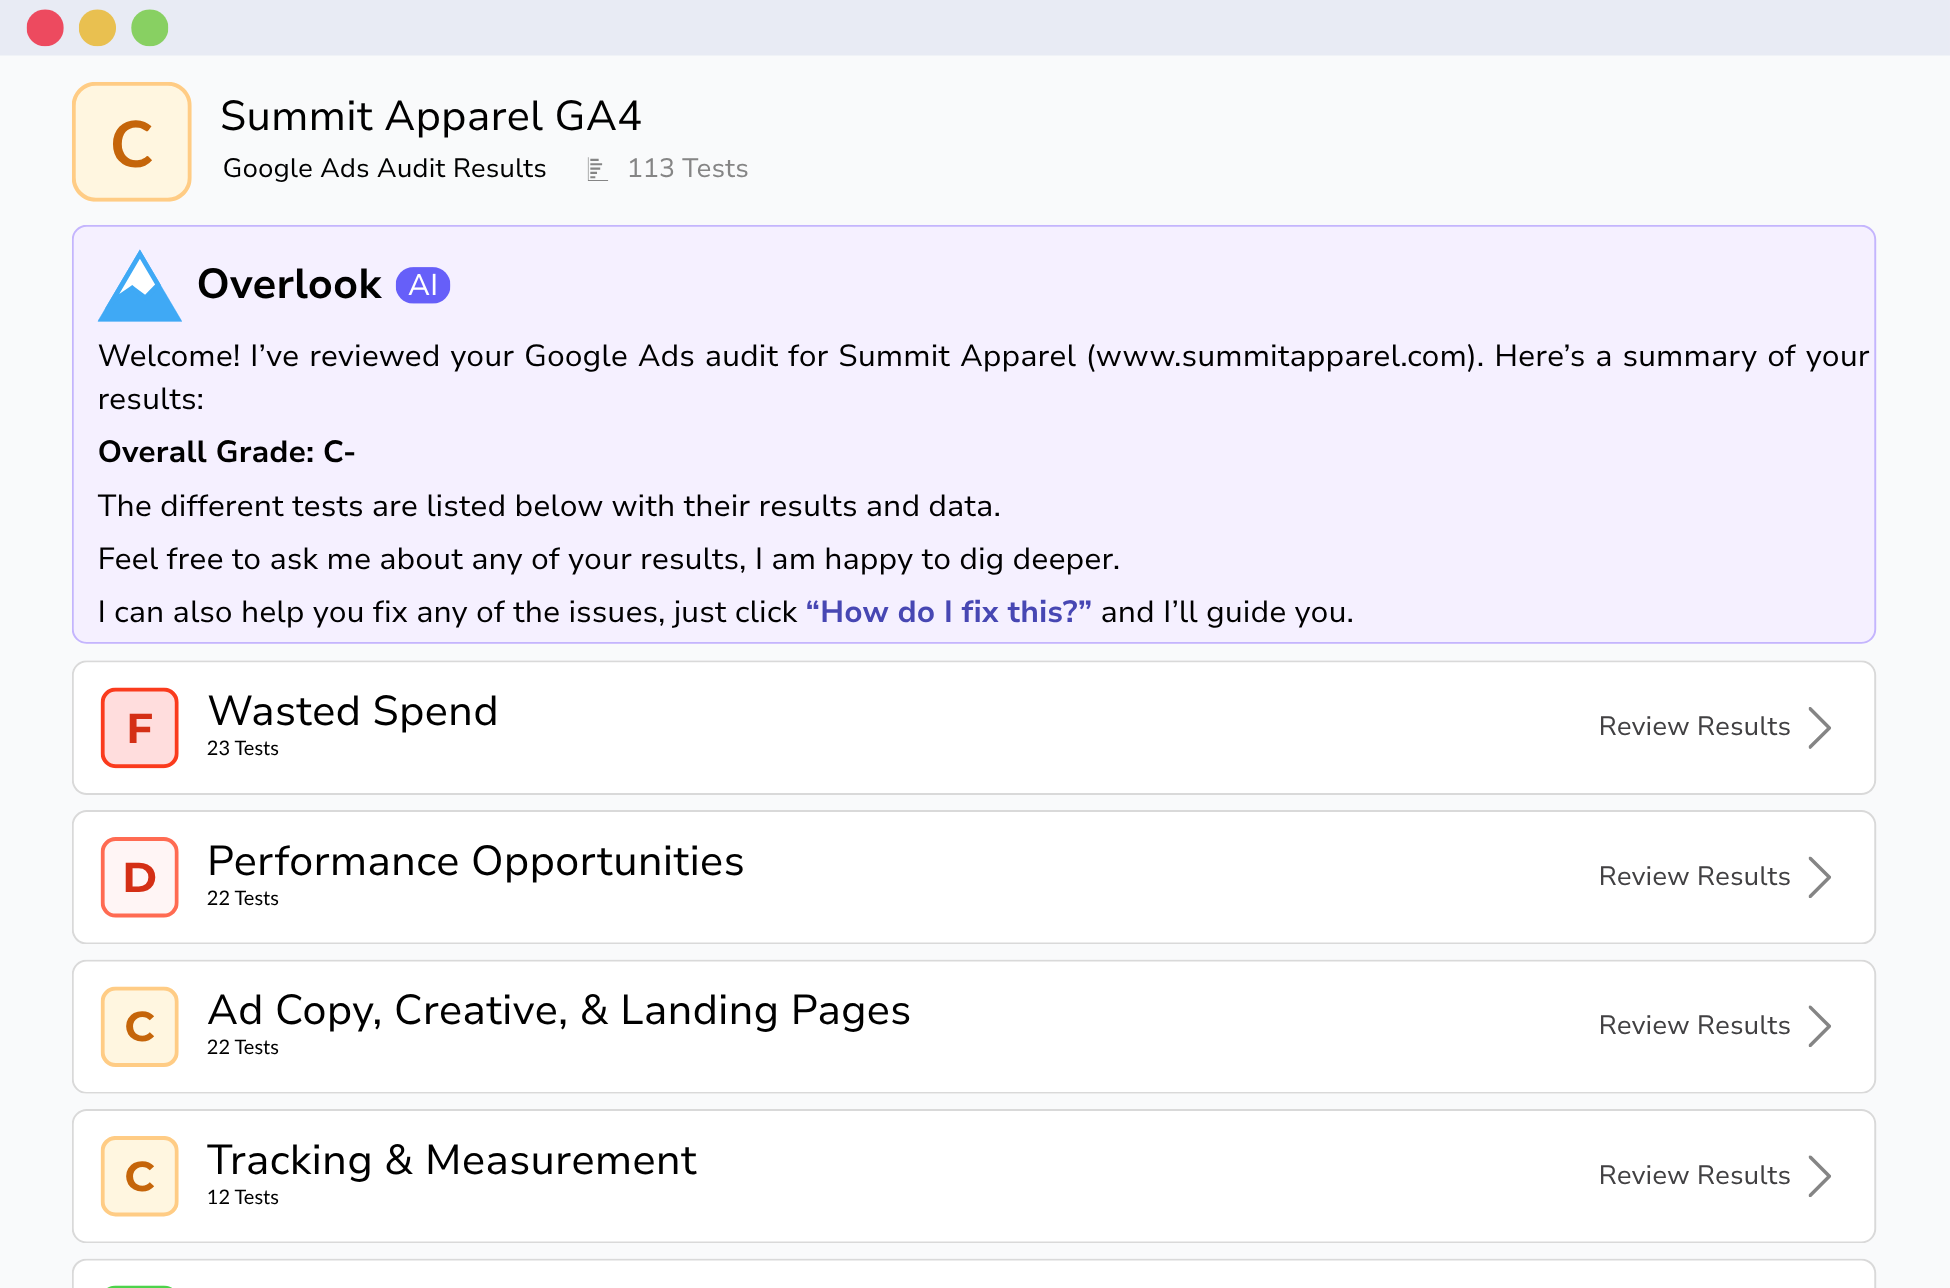Open Ad Copy, Creative, & Landing Pages chevron
Image resolution: width=1950 pixels, height=1288 pixels.
click(1820, 1026)
